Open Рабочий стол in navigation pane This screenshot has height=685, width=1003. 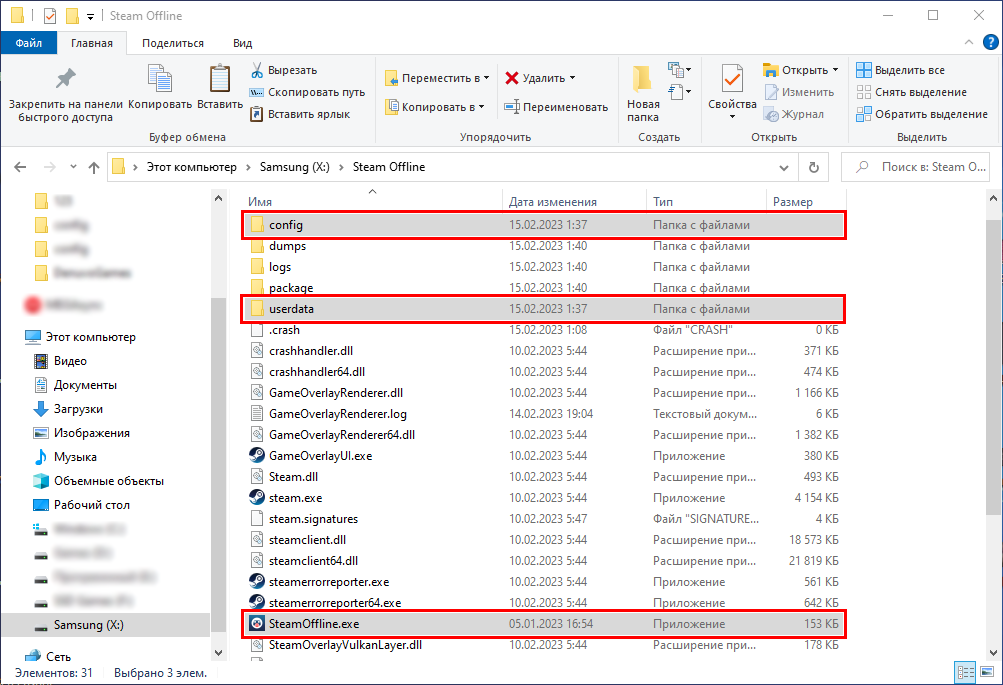tap(81, 505)
